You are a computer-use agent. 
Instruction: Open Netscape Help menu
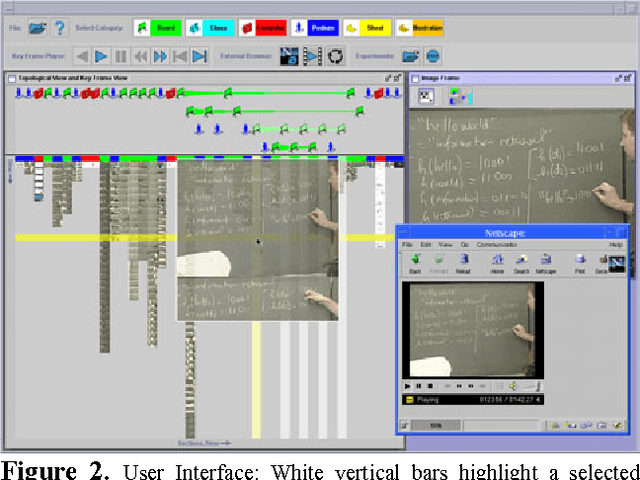[616, 244]
